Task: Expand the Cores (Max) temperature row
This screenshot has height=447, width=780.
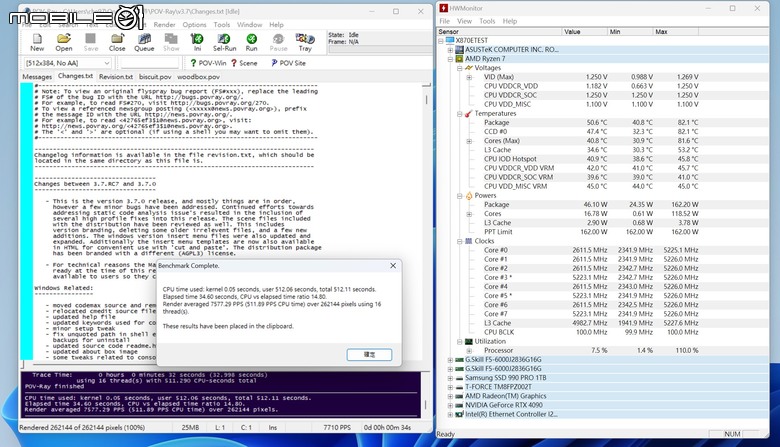Action: coord(469,141)
